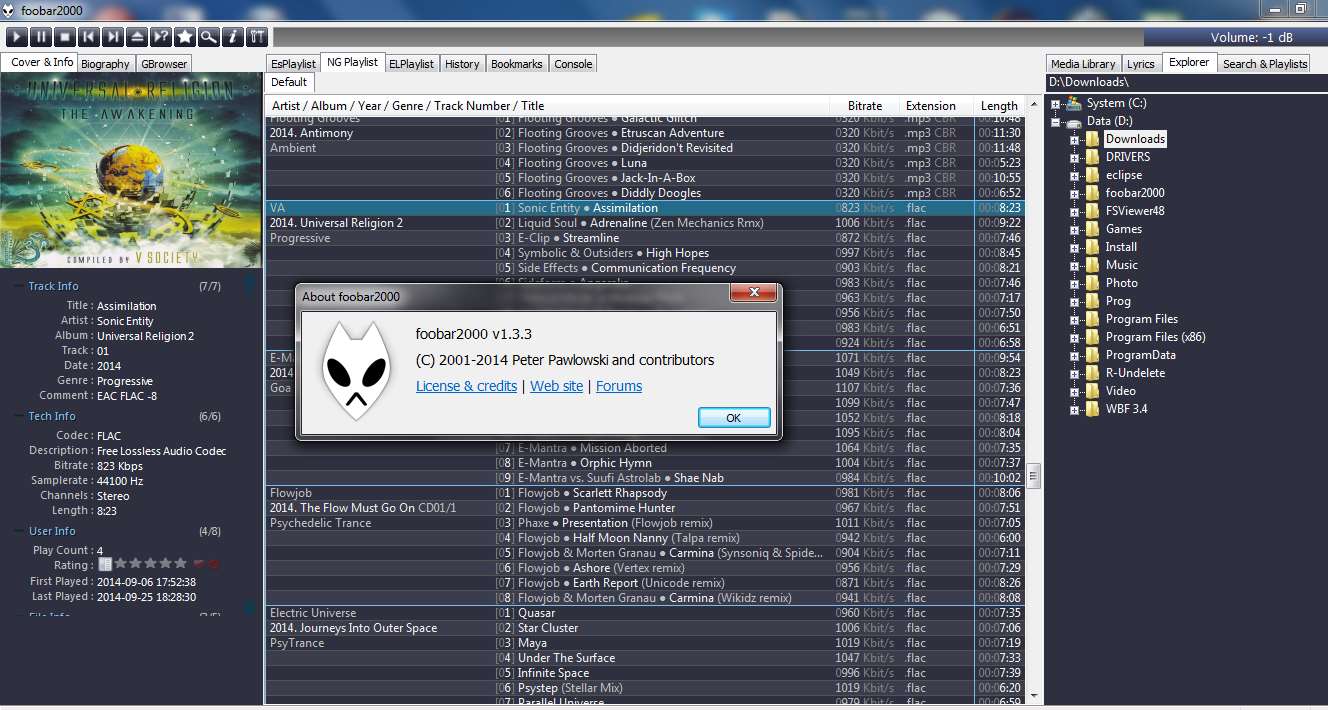
Task: Skip to the next track icon
Action: pos(113,37)
